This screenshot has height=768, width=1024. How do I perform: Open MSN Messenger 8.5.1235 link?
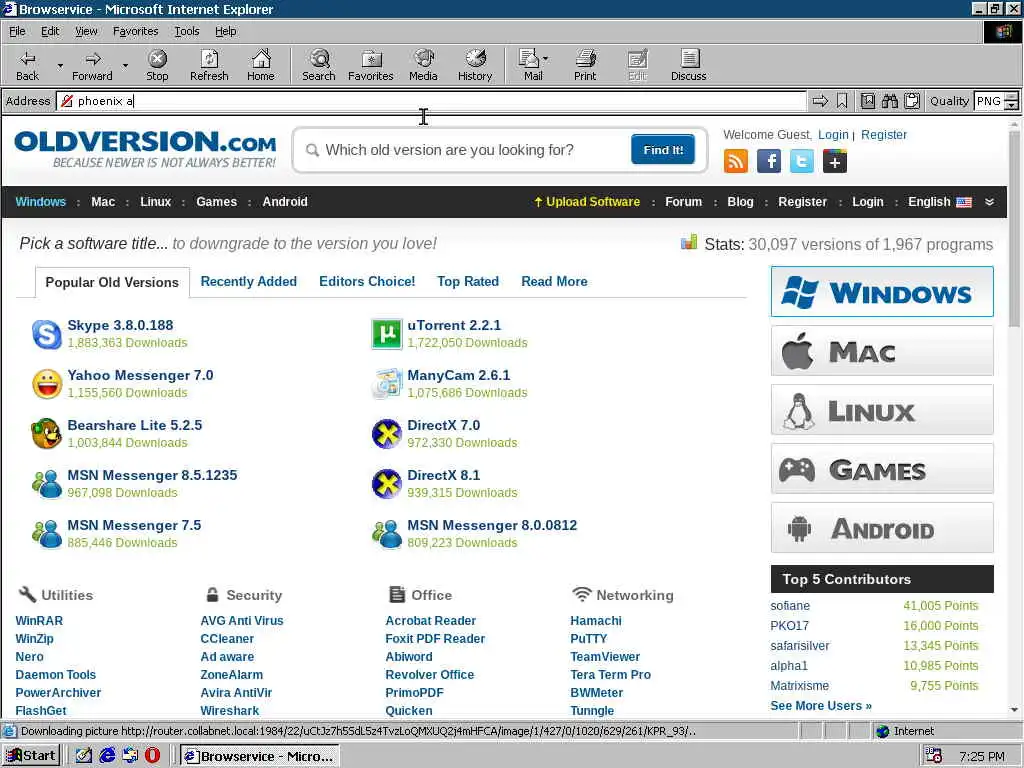click(152, 475)
